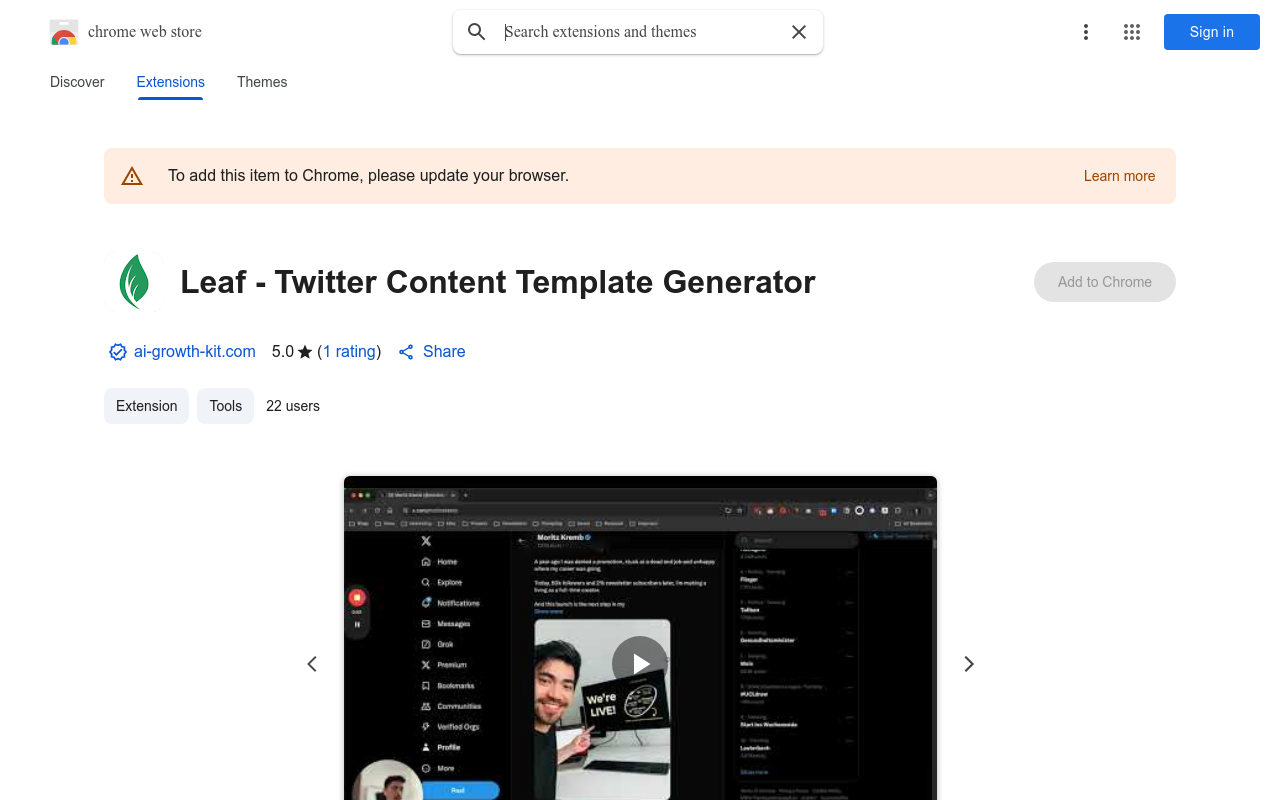Screen dimensions: 1280x800
Task: Select the Extension category chip
Action: 146,406
